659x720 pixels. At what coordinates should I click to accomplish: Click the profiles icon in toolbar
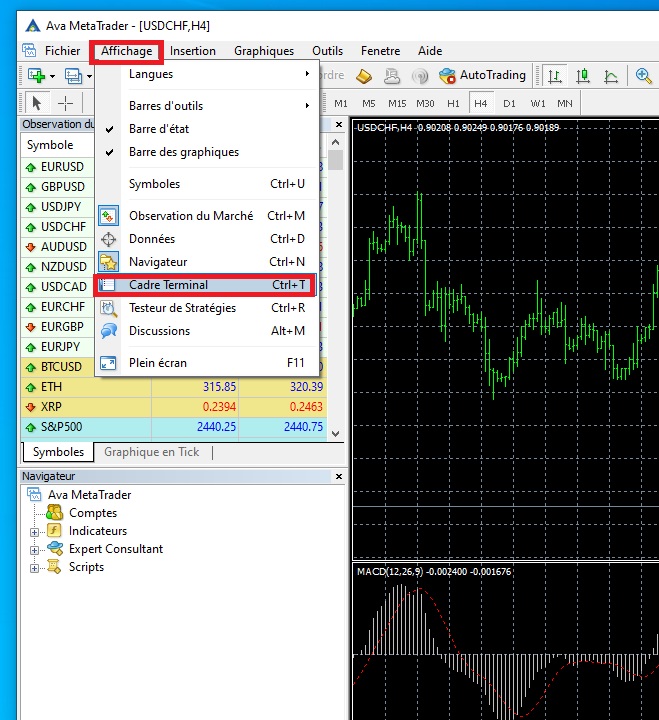coord(73,76)
